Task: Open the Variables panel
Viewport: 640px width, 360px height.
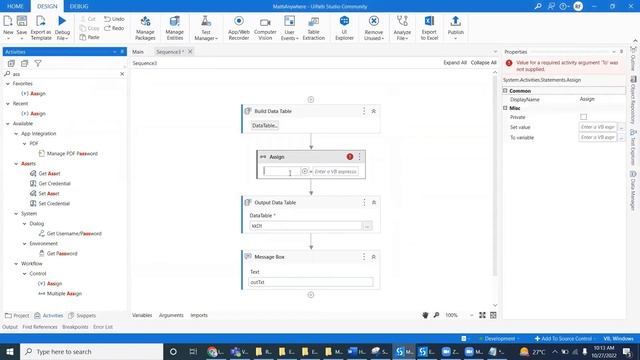Action: coord(142,315)
